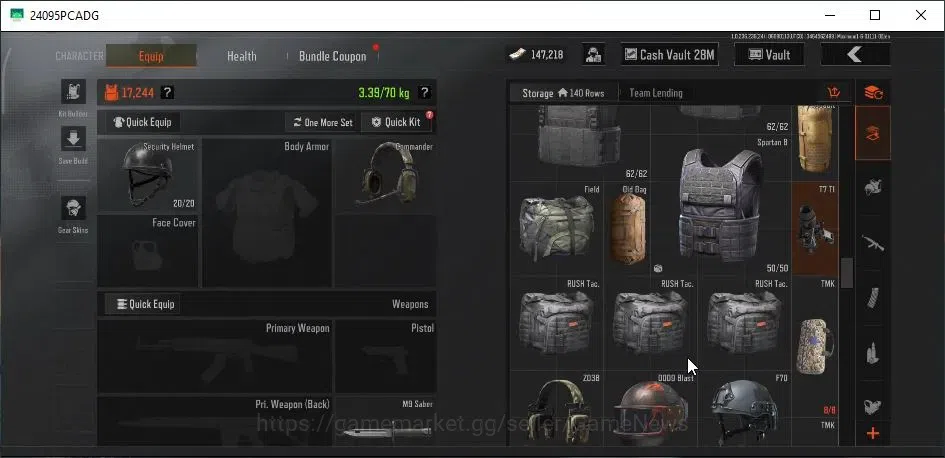Click the Pri. Weapon (Back) slot

tap(215, 421)
